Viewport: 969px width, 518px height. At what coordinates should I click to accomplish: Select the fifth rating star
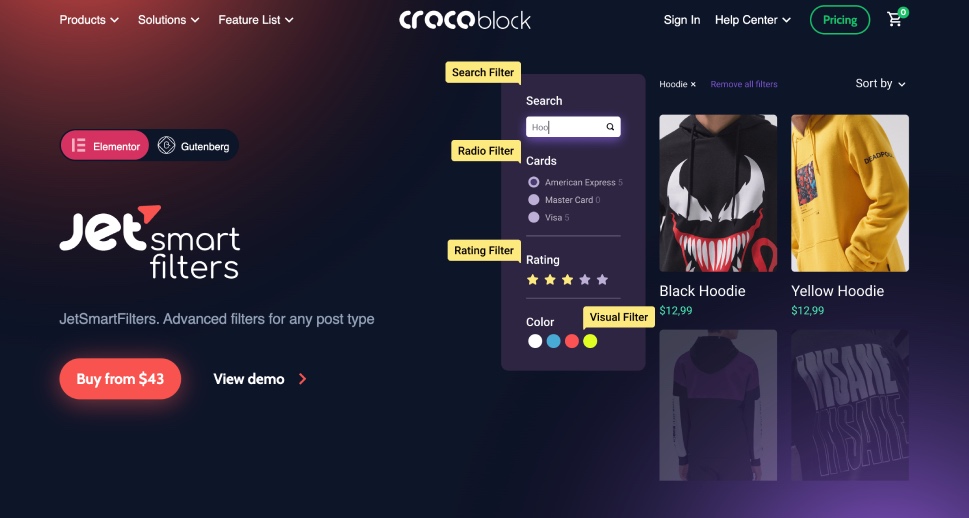click(603, 280)
